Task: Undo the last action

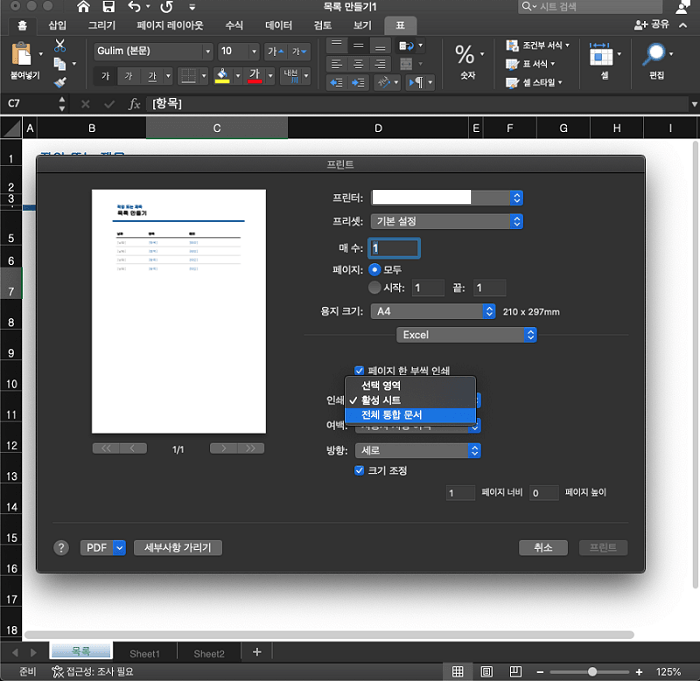Action: tap(134, 7)
